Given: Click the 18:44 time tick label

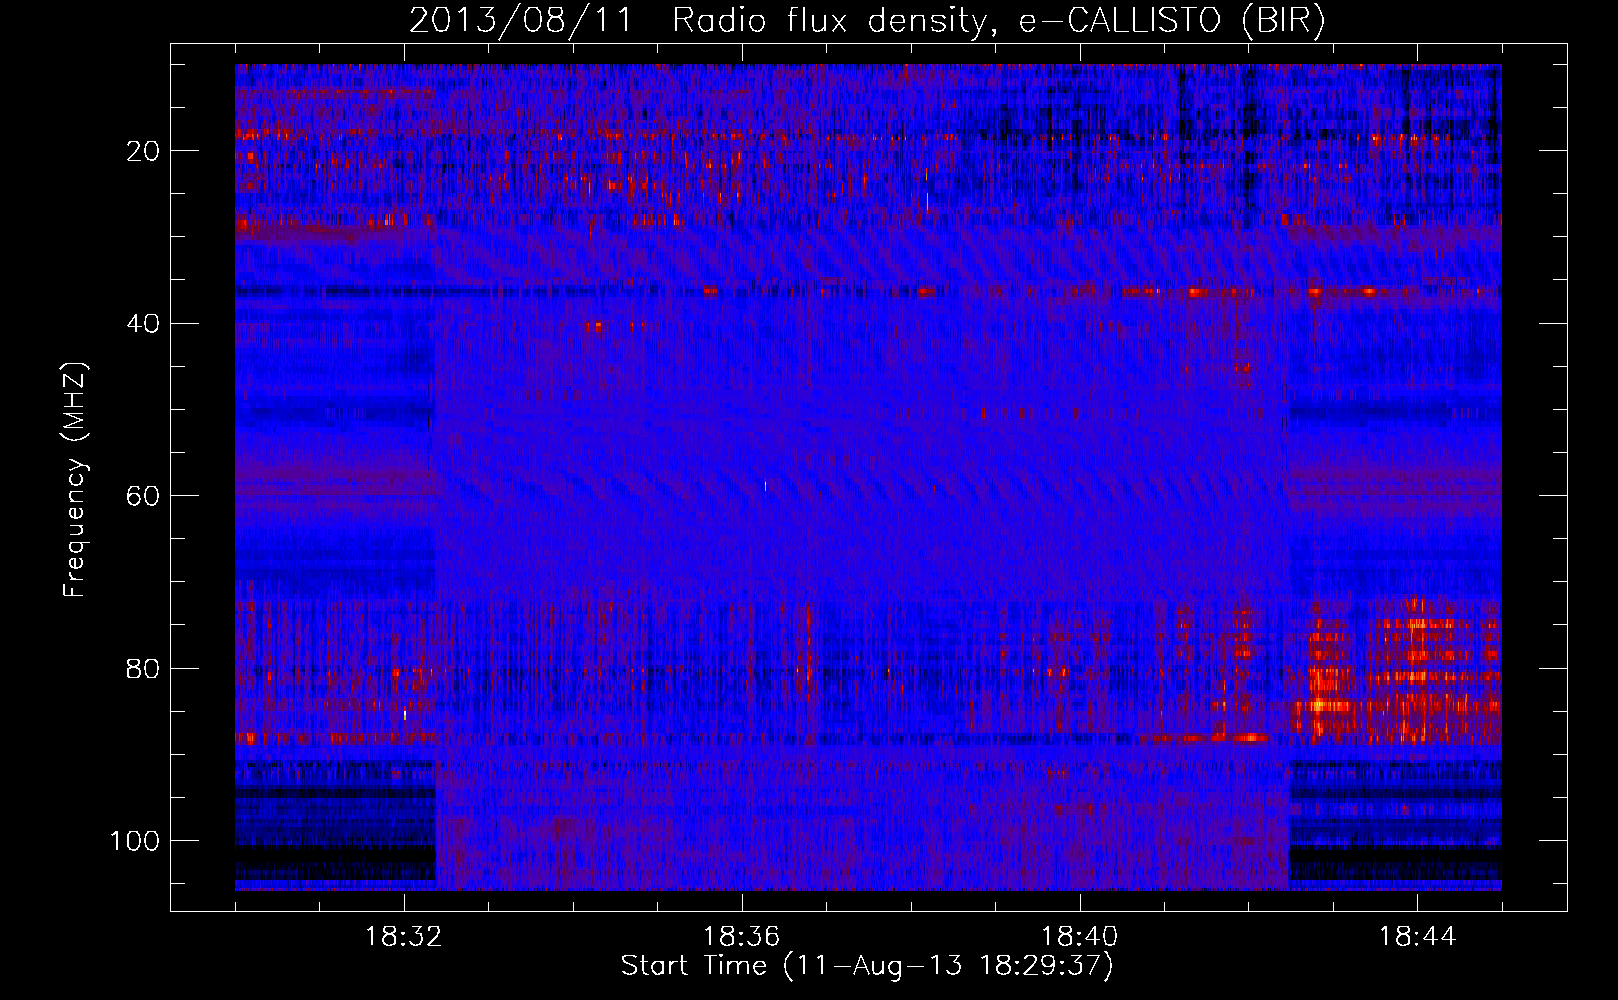Looking at the screenshot, I should click(x=1417, y=937).
